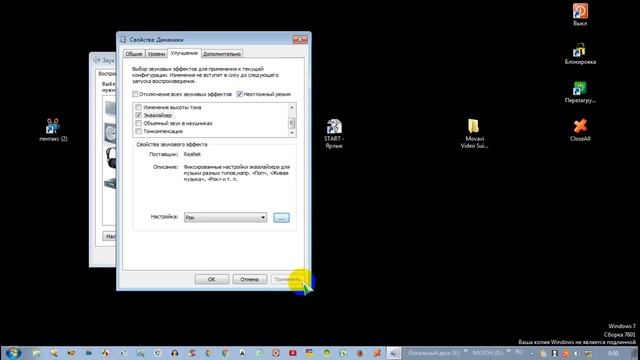Click the arrow of the Рок preset combo box
Viewport: 640px width, 360px height.
tap(263, 218)
